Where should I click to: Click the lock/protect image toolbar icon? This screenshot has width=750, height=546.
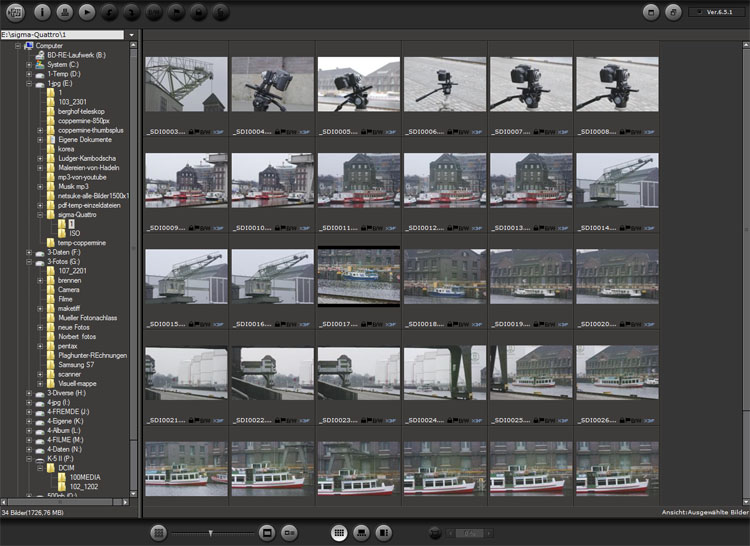tap(199, 14)
